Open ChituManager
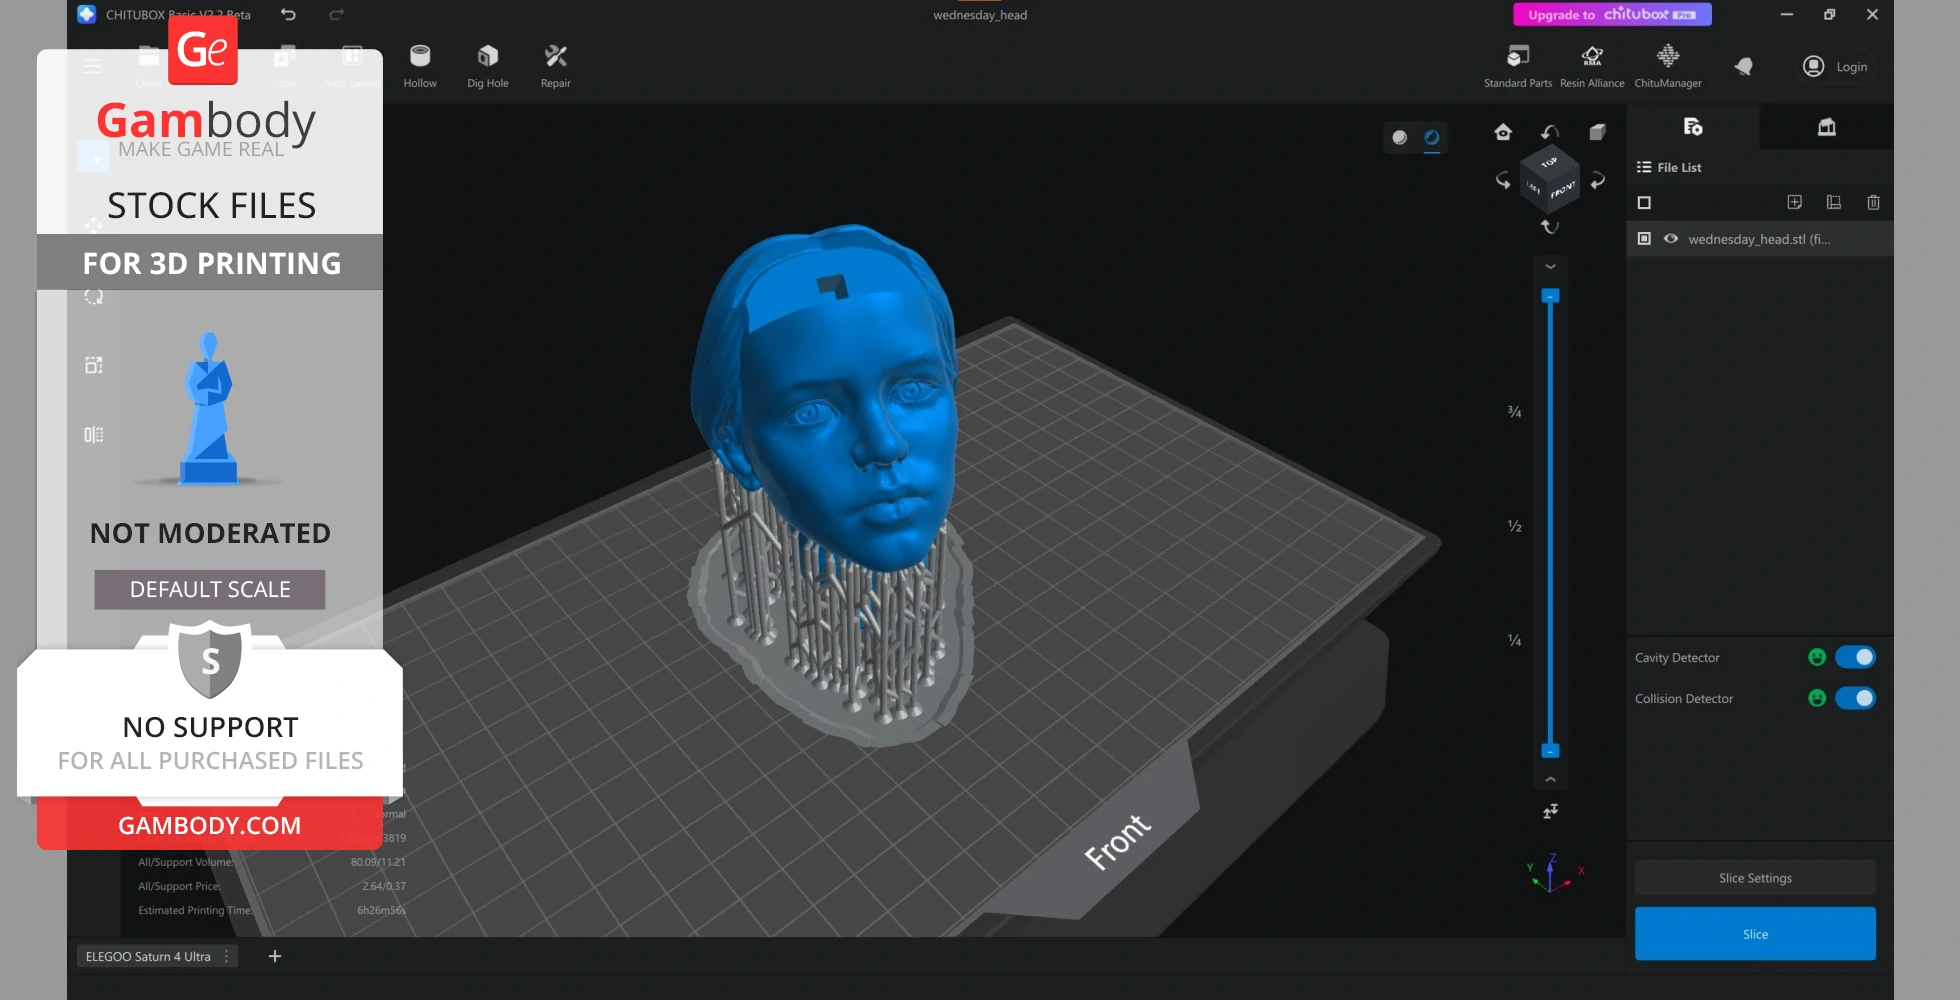This screenshot has height=1000, width=1960. pos(1667,66)
